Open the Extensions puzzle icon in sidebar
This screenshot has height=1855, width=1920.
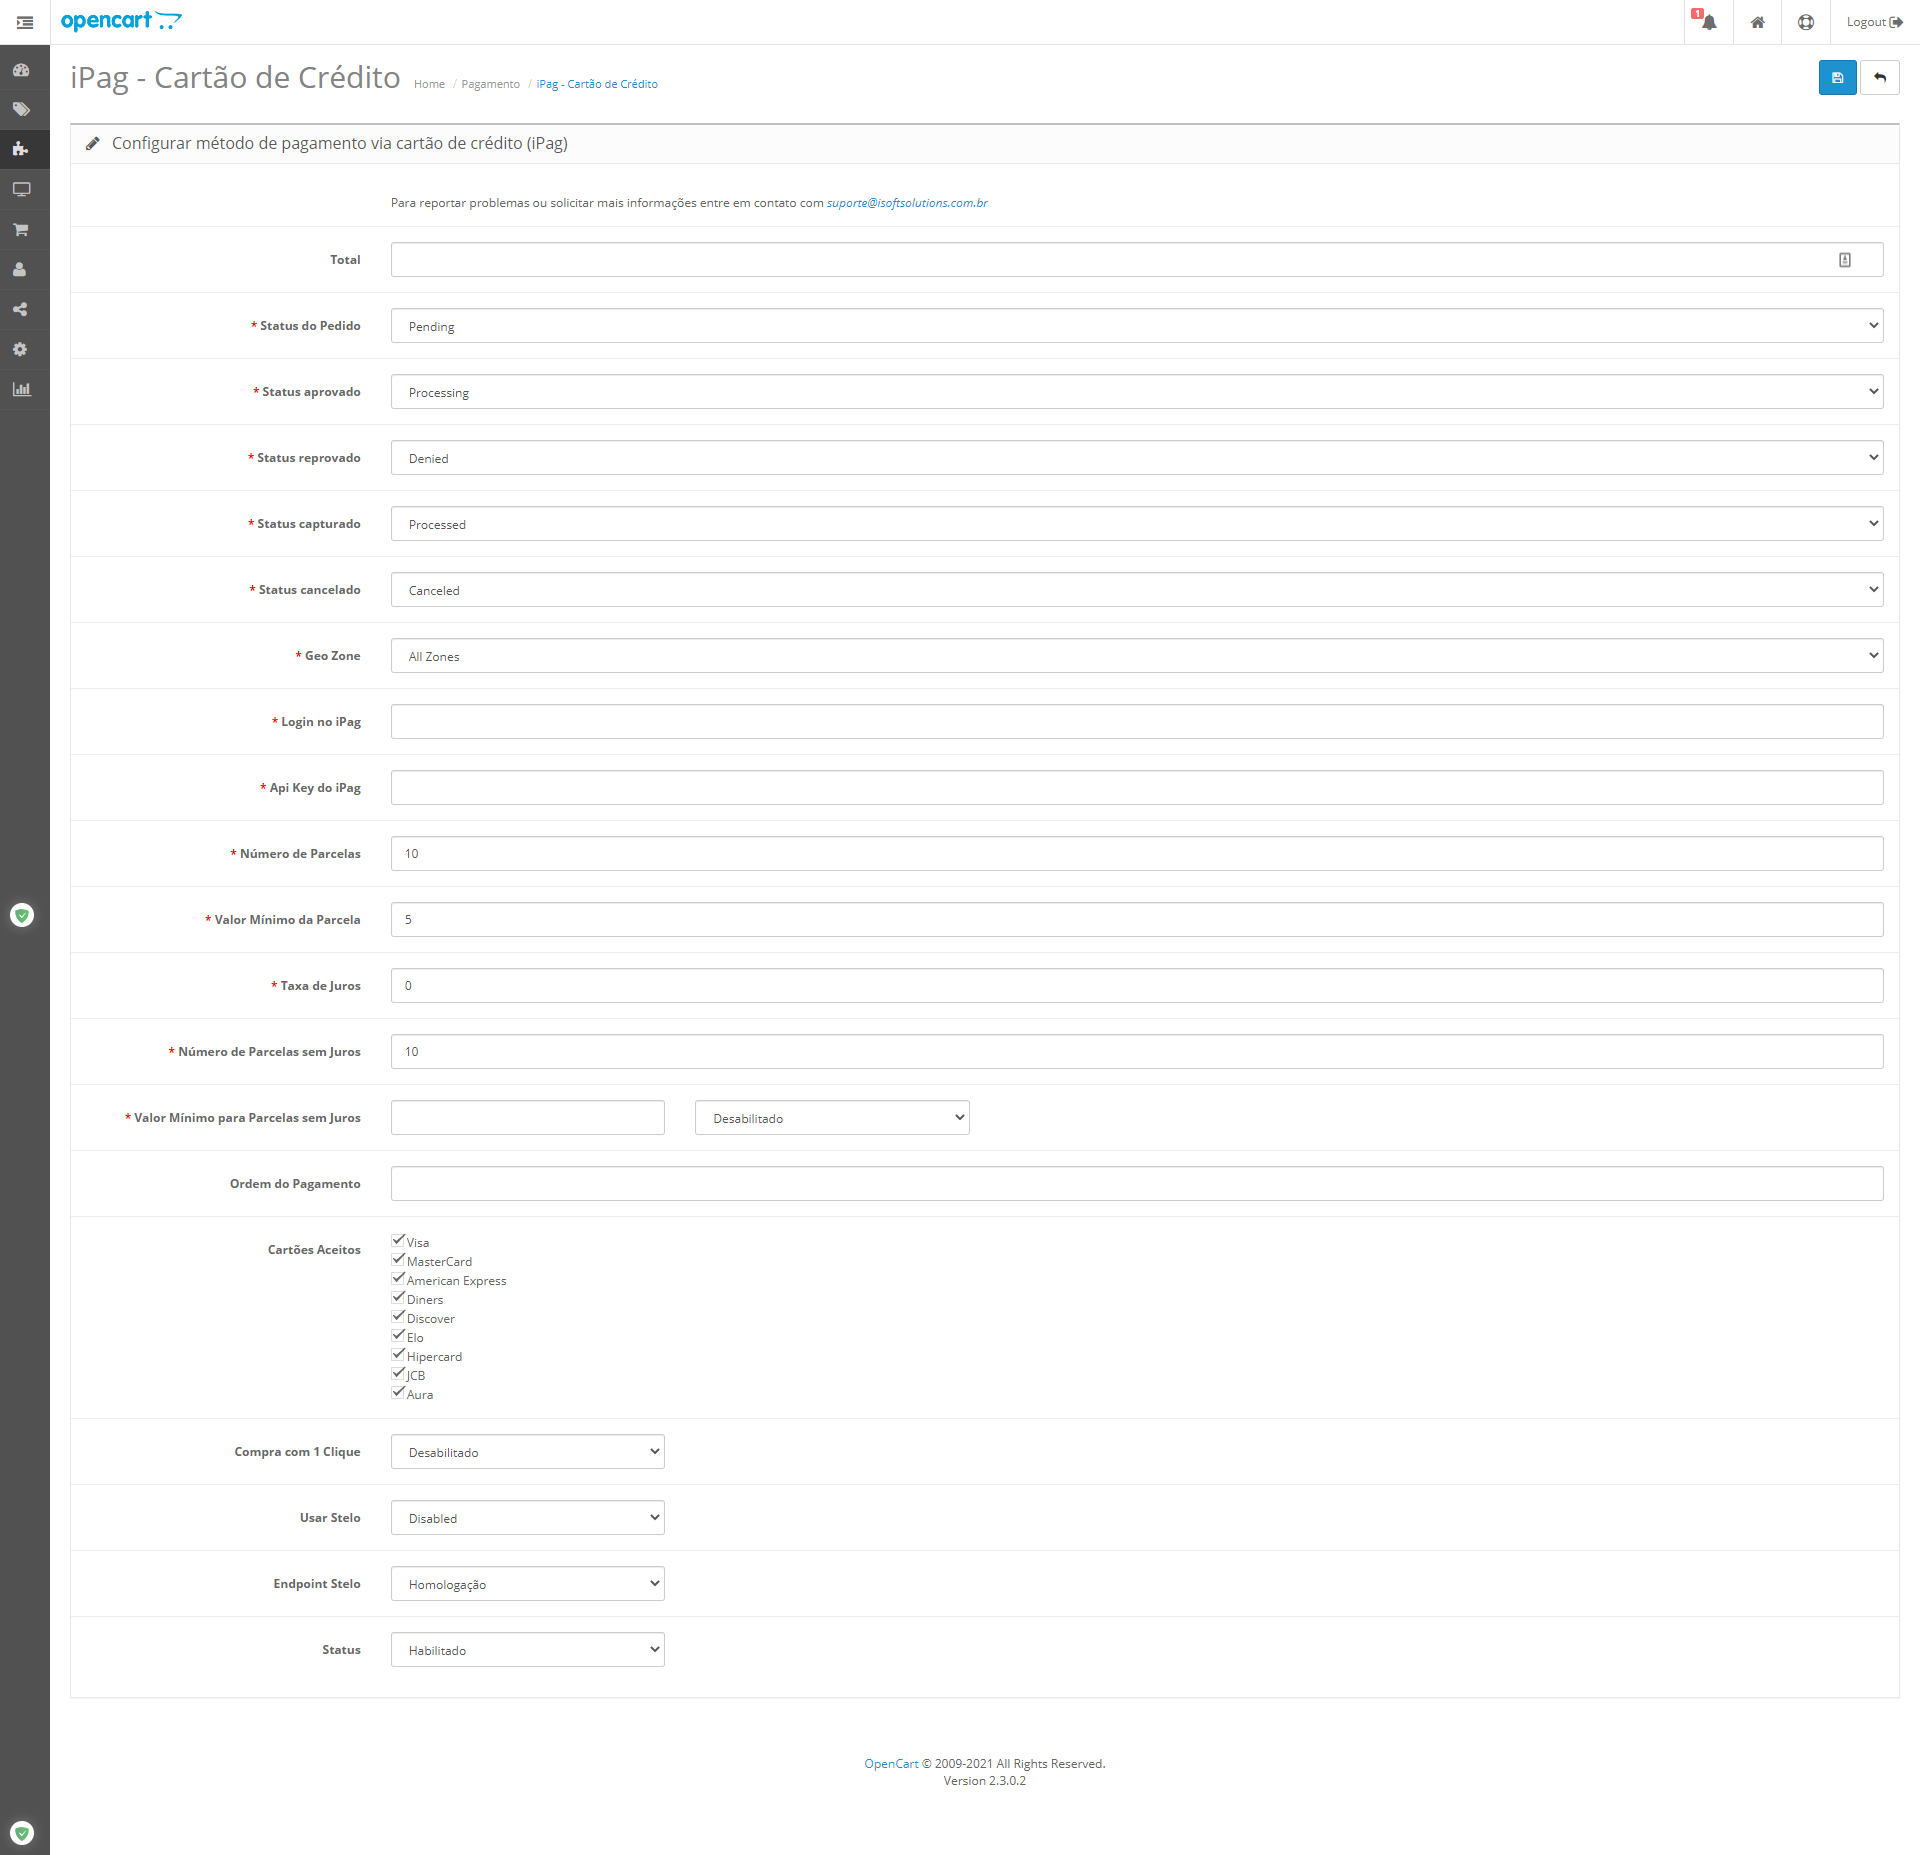pyautogui.click(x=21, y=149)
